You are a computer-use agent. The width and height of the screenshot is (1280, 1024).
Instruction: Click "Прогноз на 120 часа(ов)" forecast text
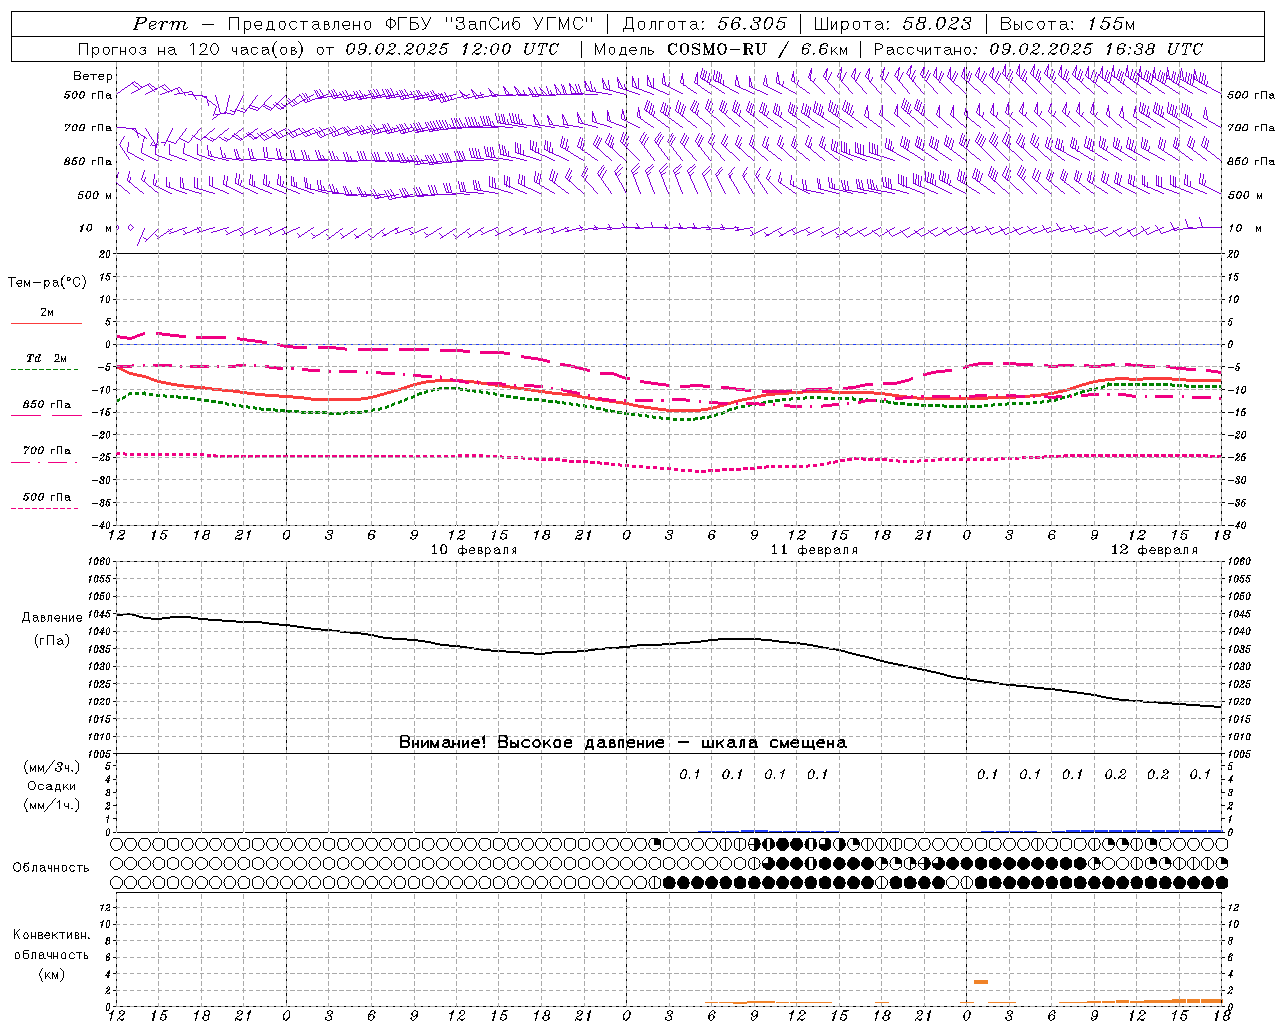click(x=192, y=49)
